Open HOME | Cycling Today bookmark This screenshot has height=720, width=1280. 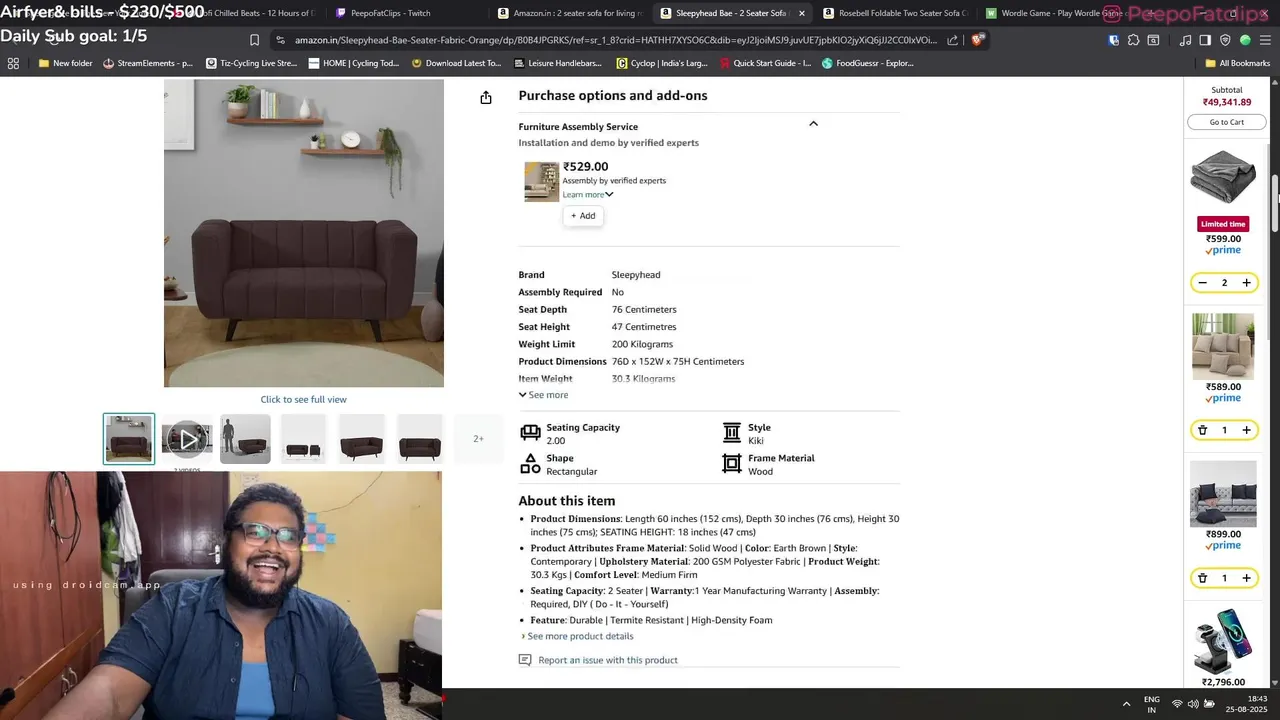pyautogui.click(x=354, y=63)
